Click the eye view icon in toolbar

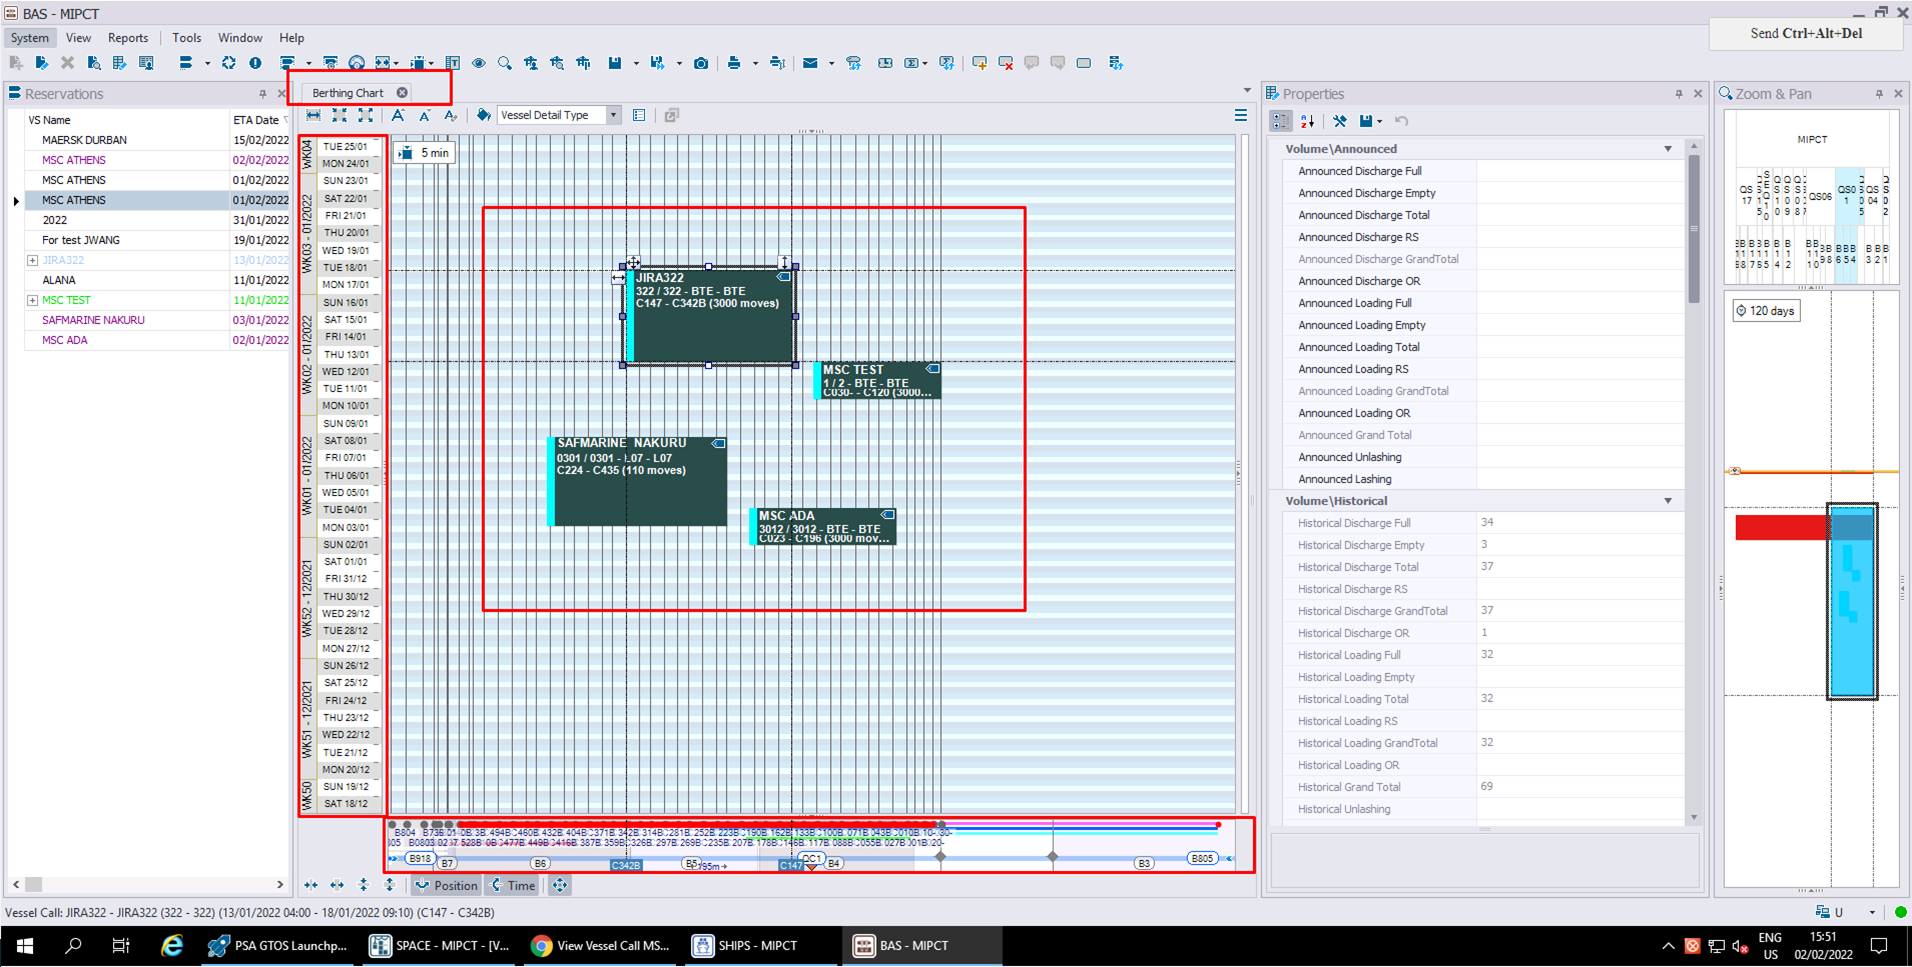479,63
